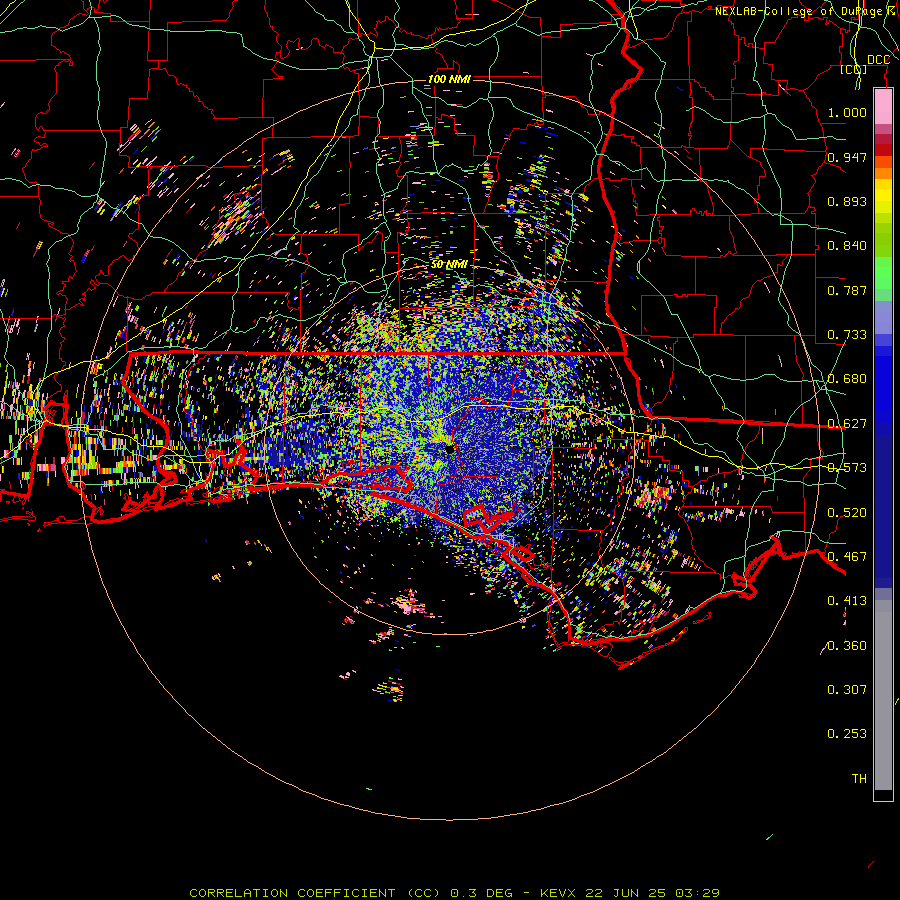Pick the gray band of the color scale
This screenshot has width=900, height=900.
tap(883, 695)
